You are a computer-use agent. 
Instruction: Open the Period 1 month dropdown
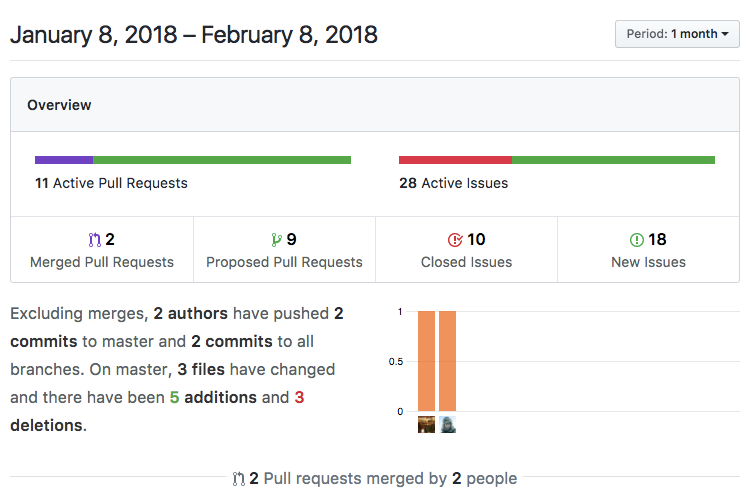[x=677, y=34]
